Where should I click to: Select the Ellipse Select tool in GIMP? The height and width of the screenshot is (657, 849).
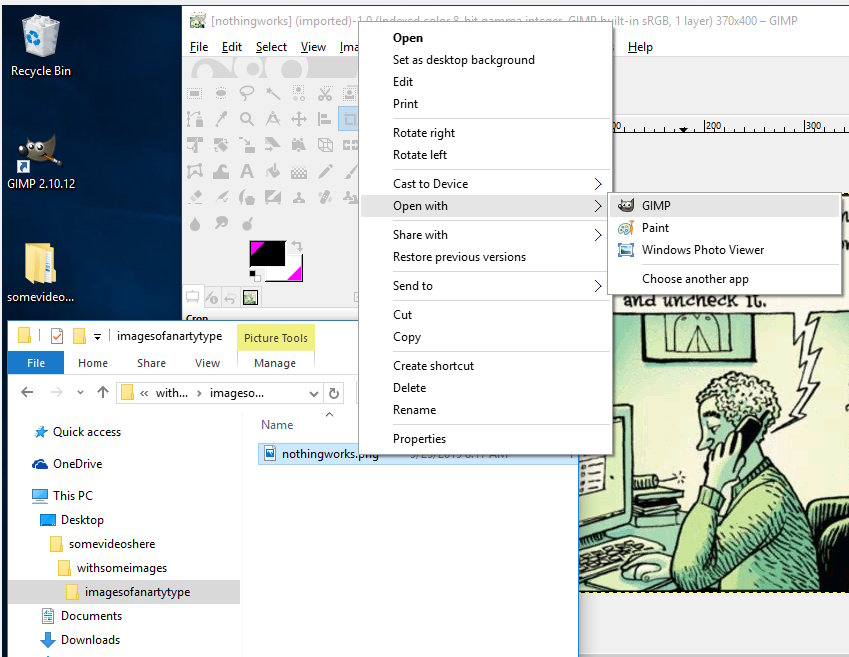click(221, 94)
